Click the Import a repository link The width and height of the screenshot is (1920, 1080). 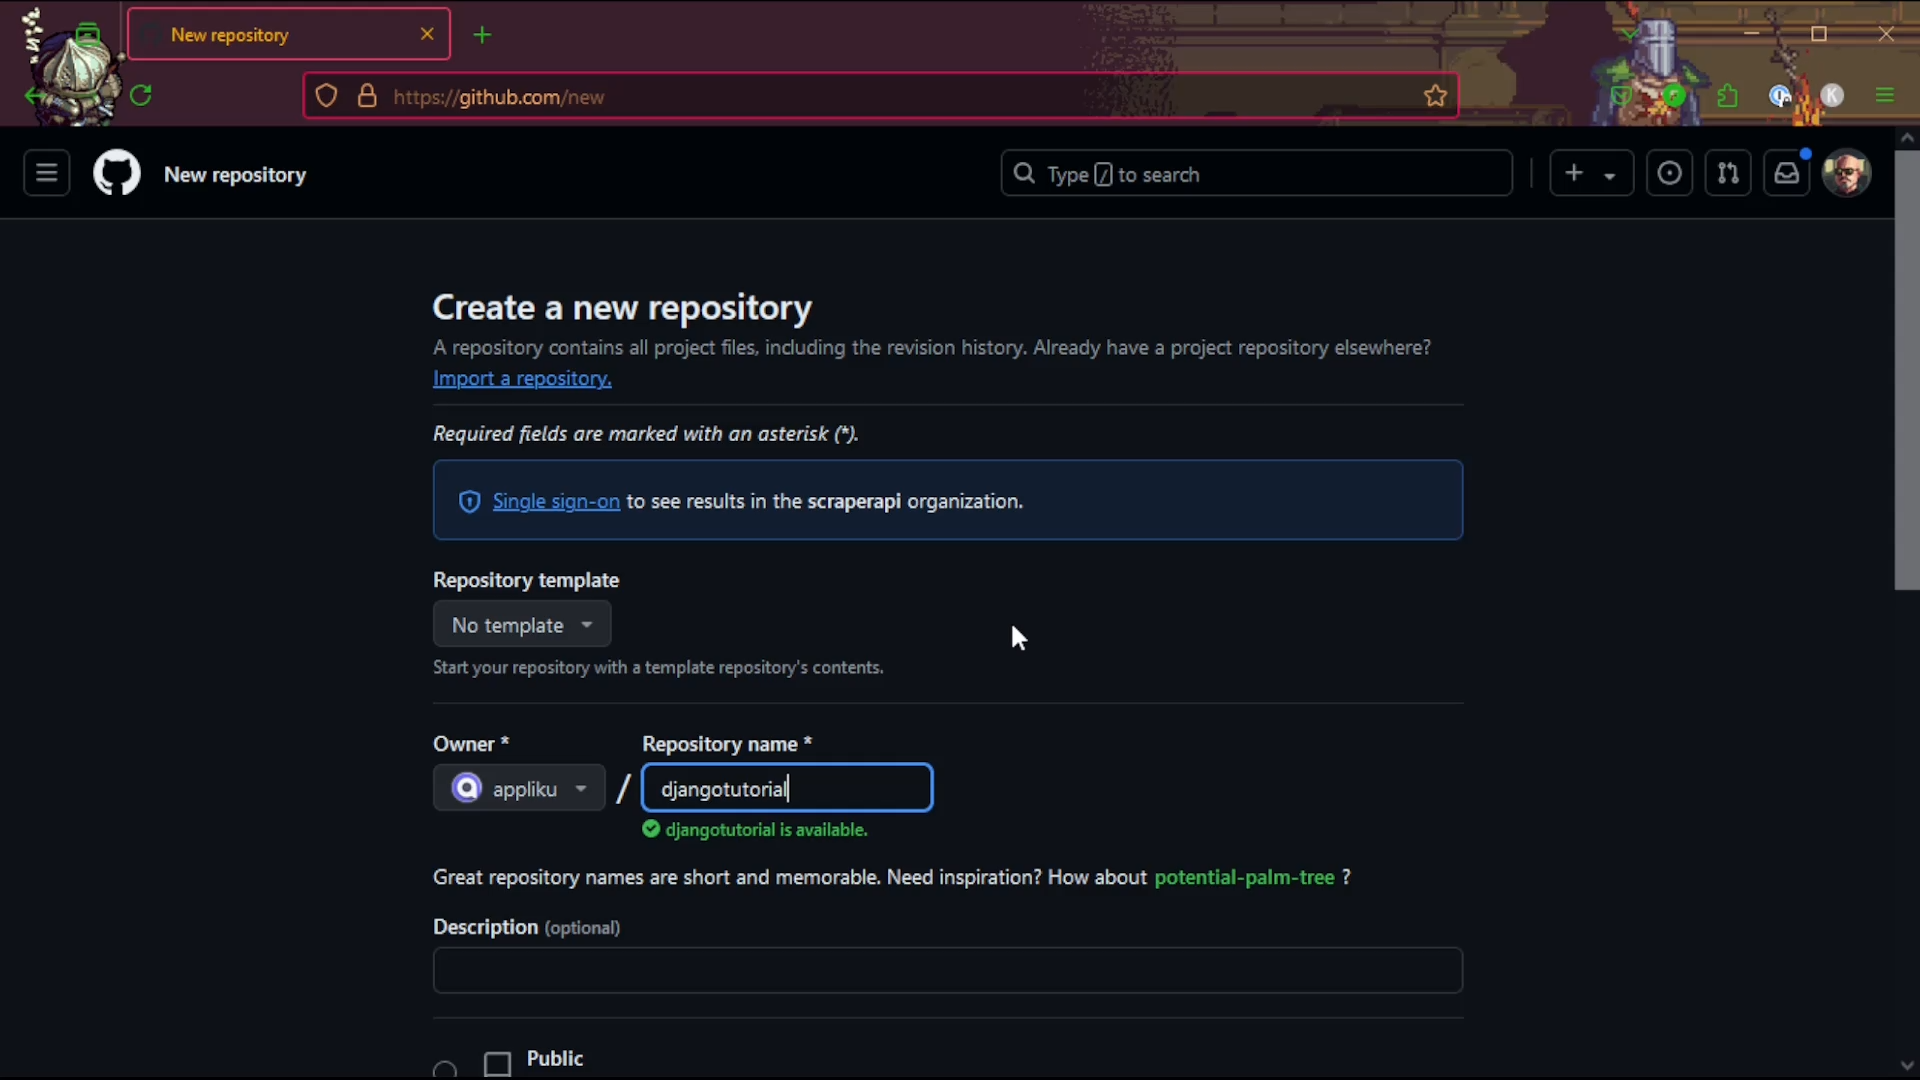(x=521, y=378)
